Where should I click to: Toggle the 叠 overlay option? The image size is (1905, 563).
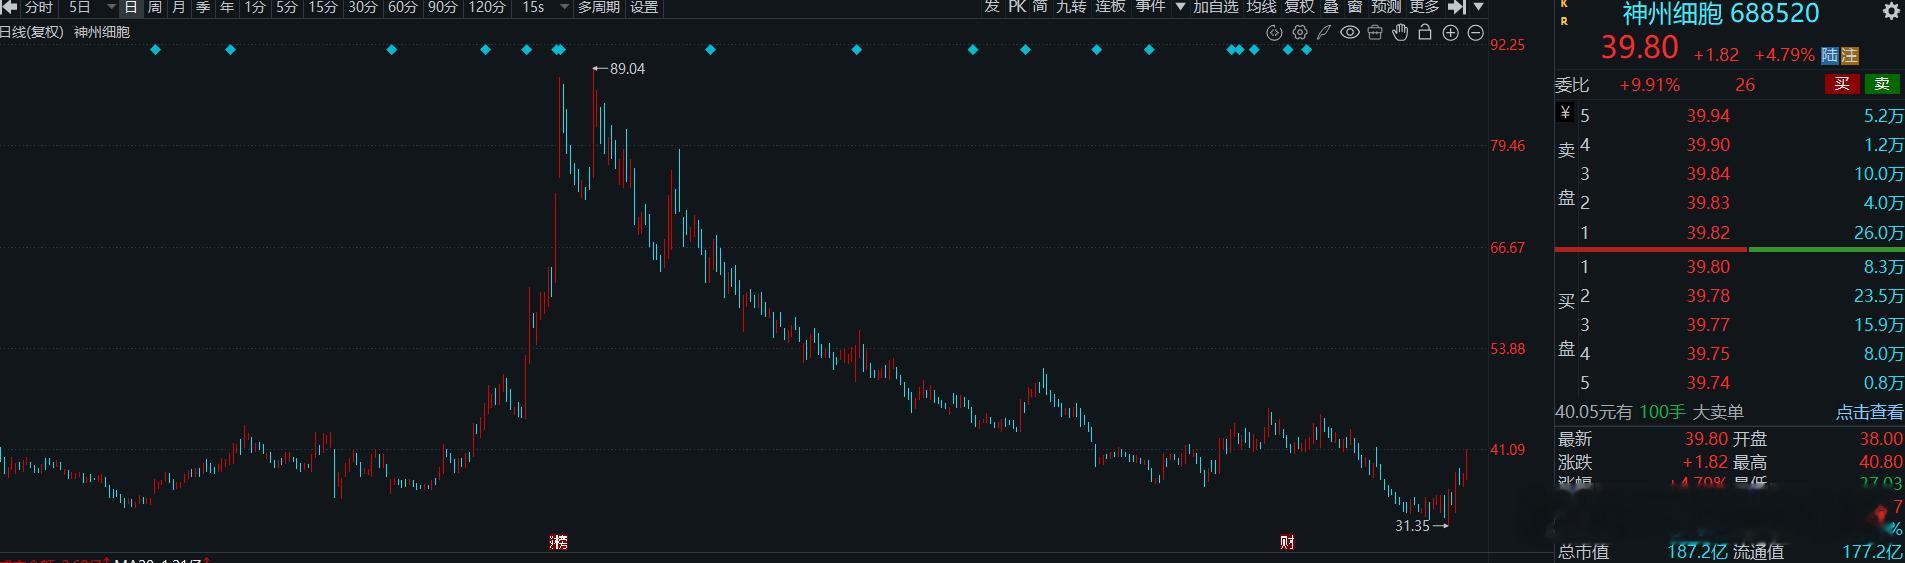(x=1331, y=7)
